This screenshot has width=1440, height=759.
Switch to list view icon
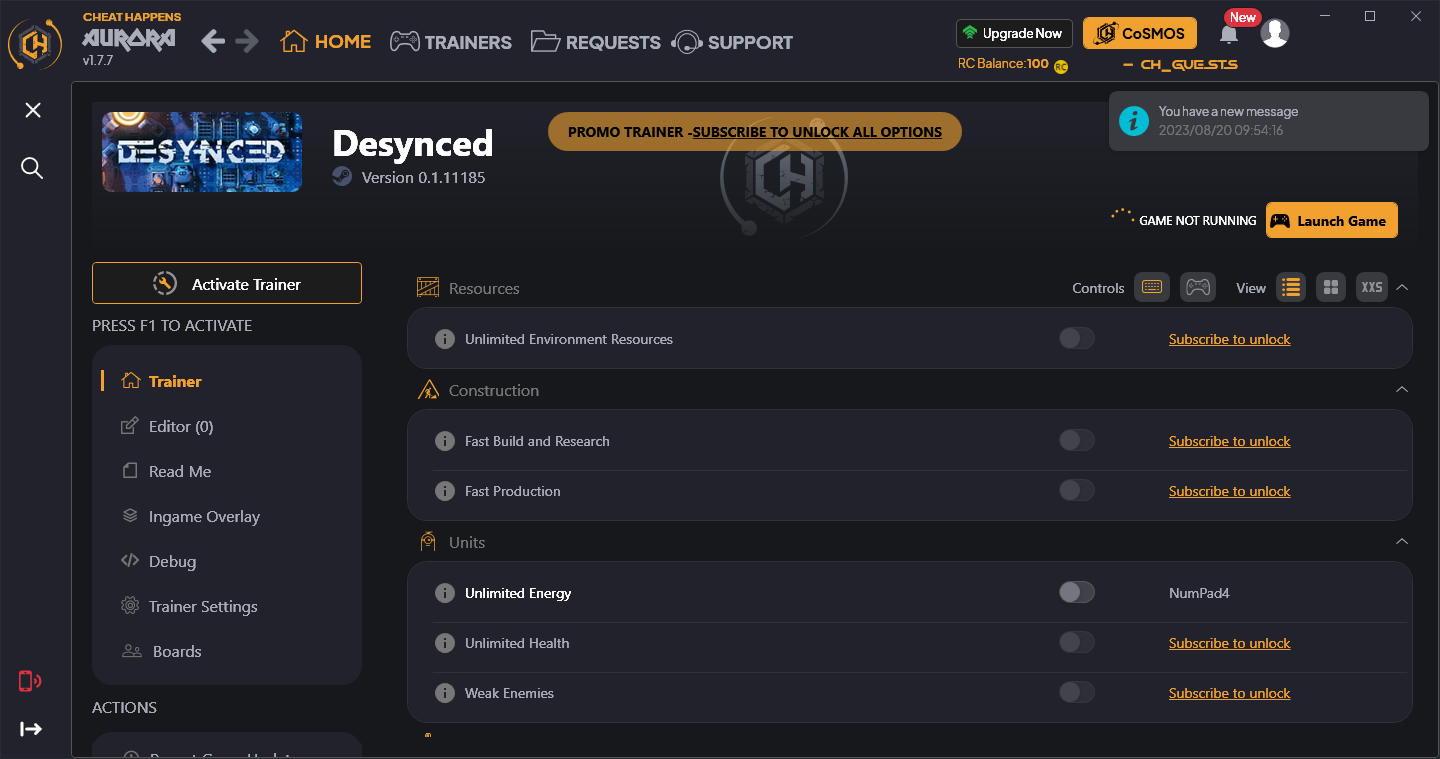1291,287
